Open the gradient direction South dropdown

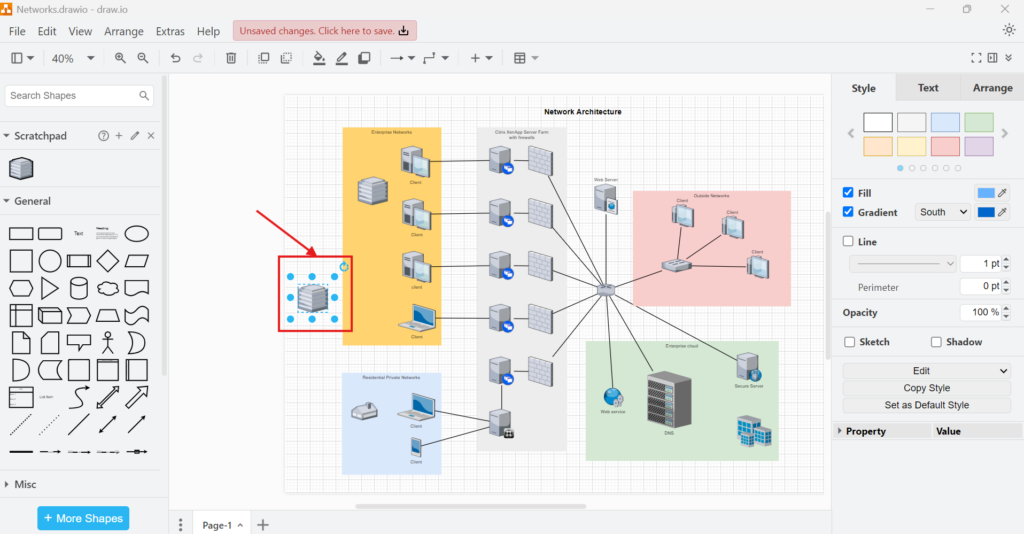[x=944, y=212]
